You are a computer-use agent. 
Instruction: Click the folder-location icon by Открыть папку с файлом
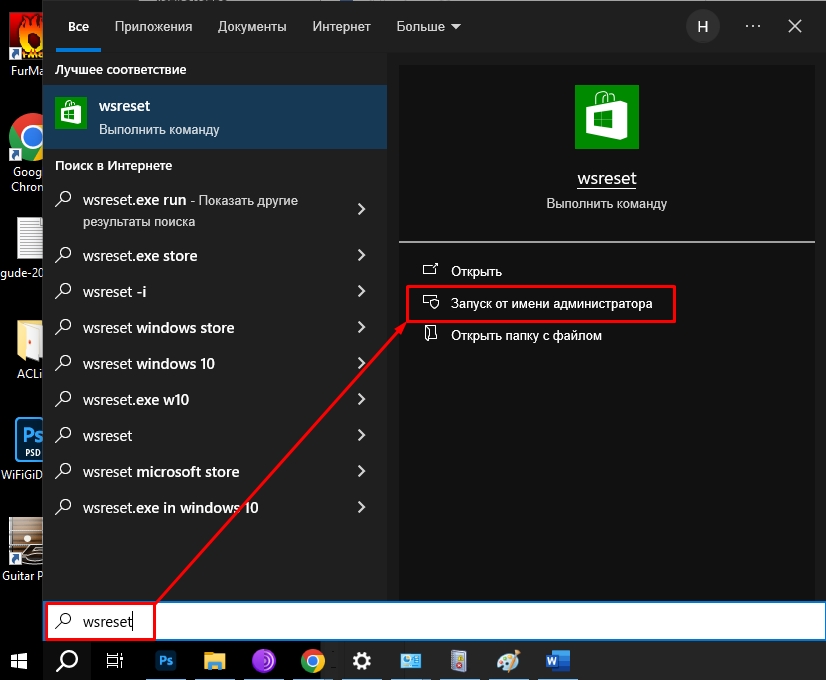tap(430, 333)
